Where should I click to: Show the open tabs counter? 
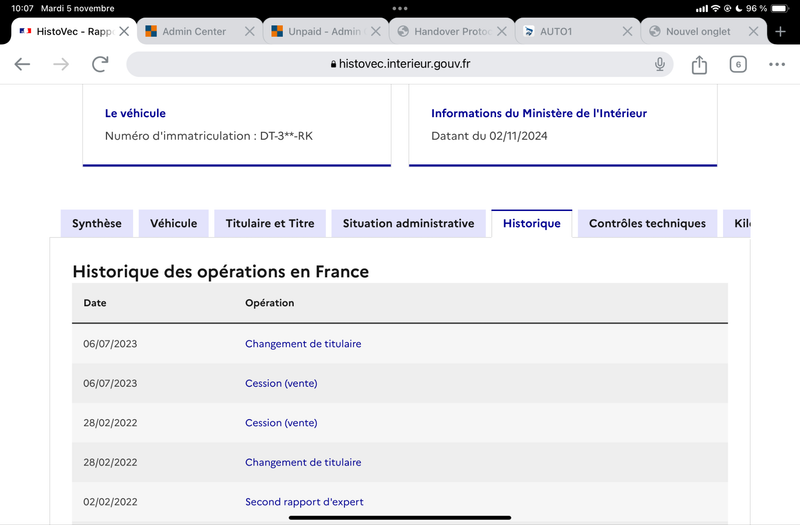pyautogui.click(x=738, y=64)
